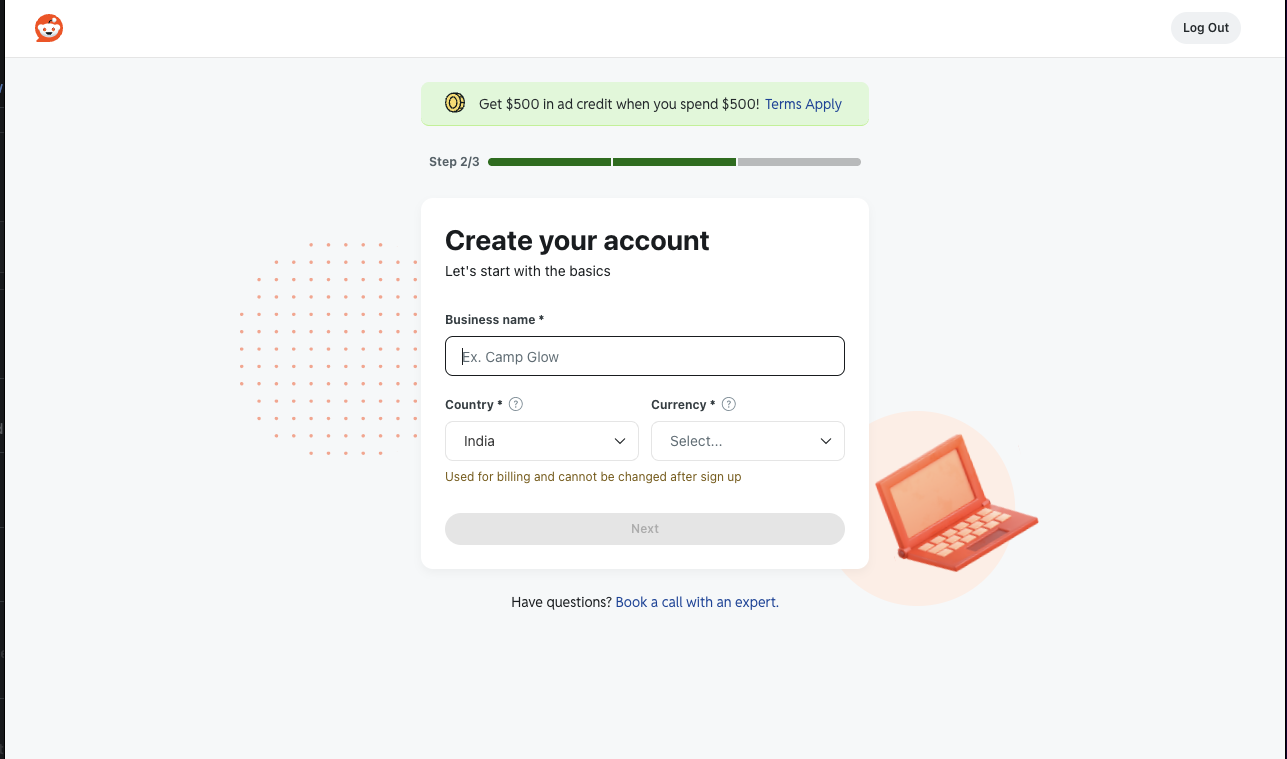Click the Country help question mark icon
The height and width of the screenshot is (759, 1287).
click(516, 405)
